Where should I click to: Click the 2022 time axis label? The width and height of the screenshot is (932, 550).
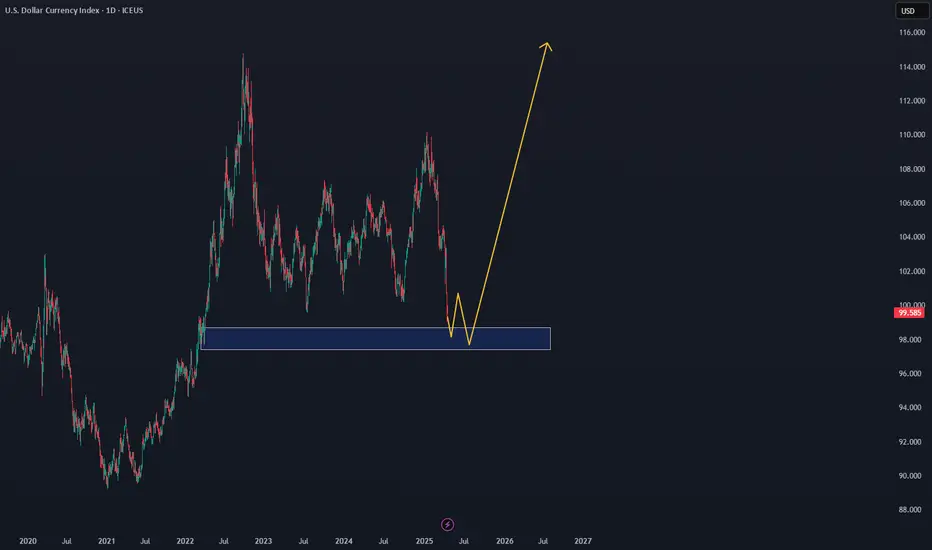click(x=185, y=541)
